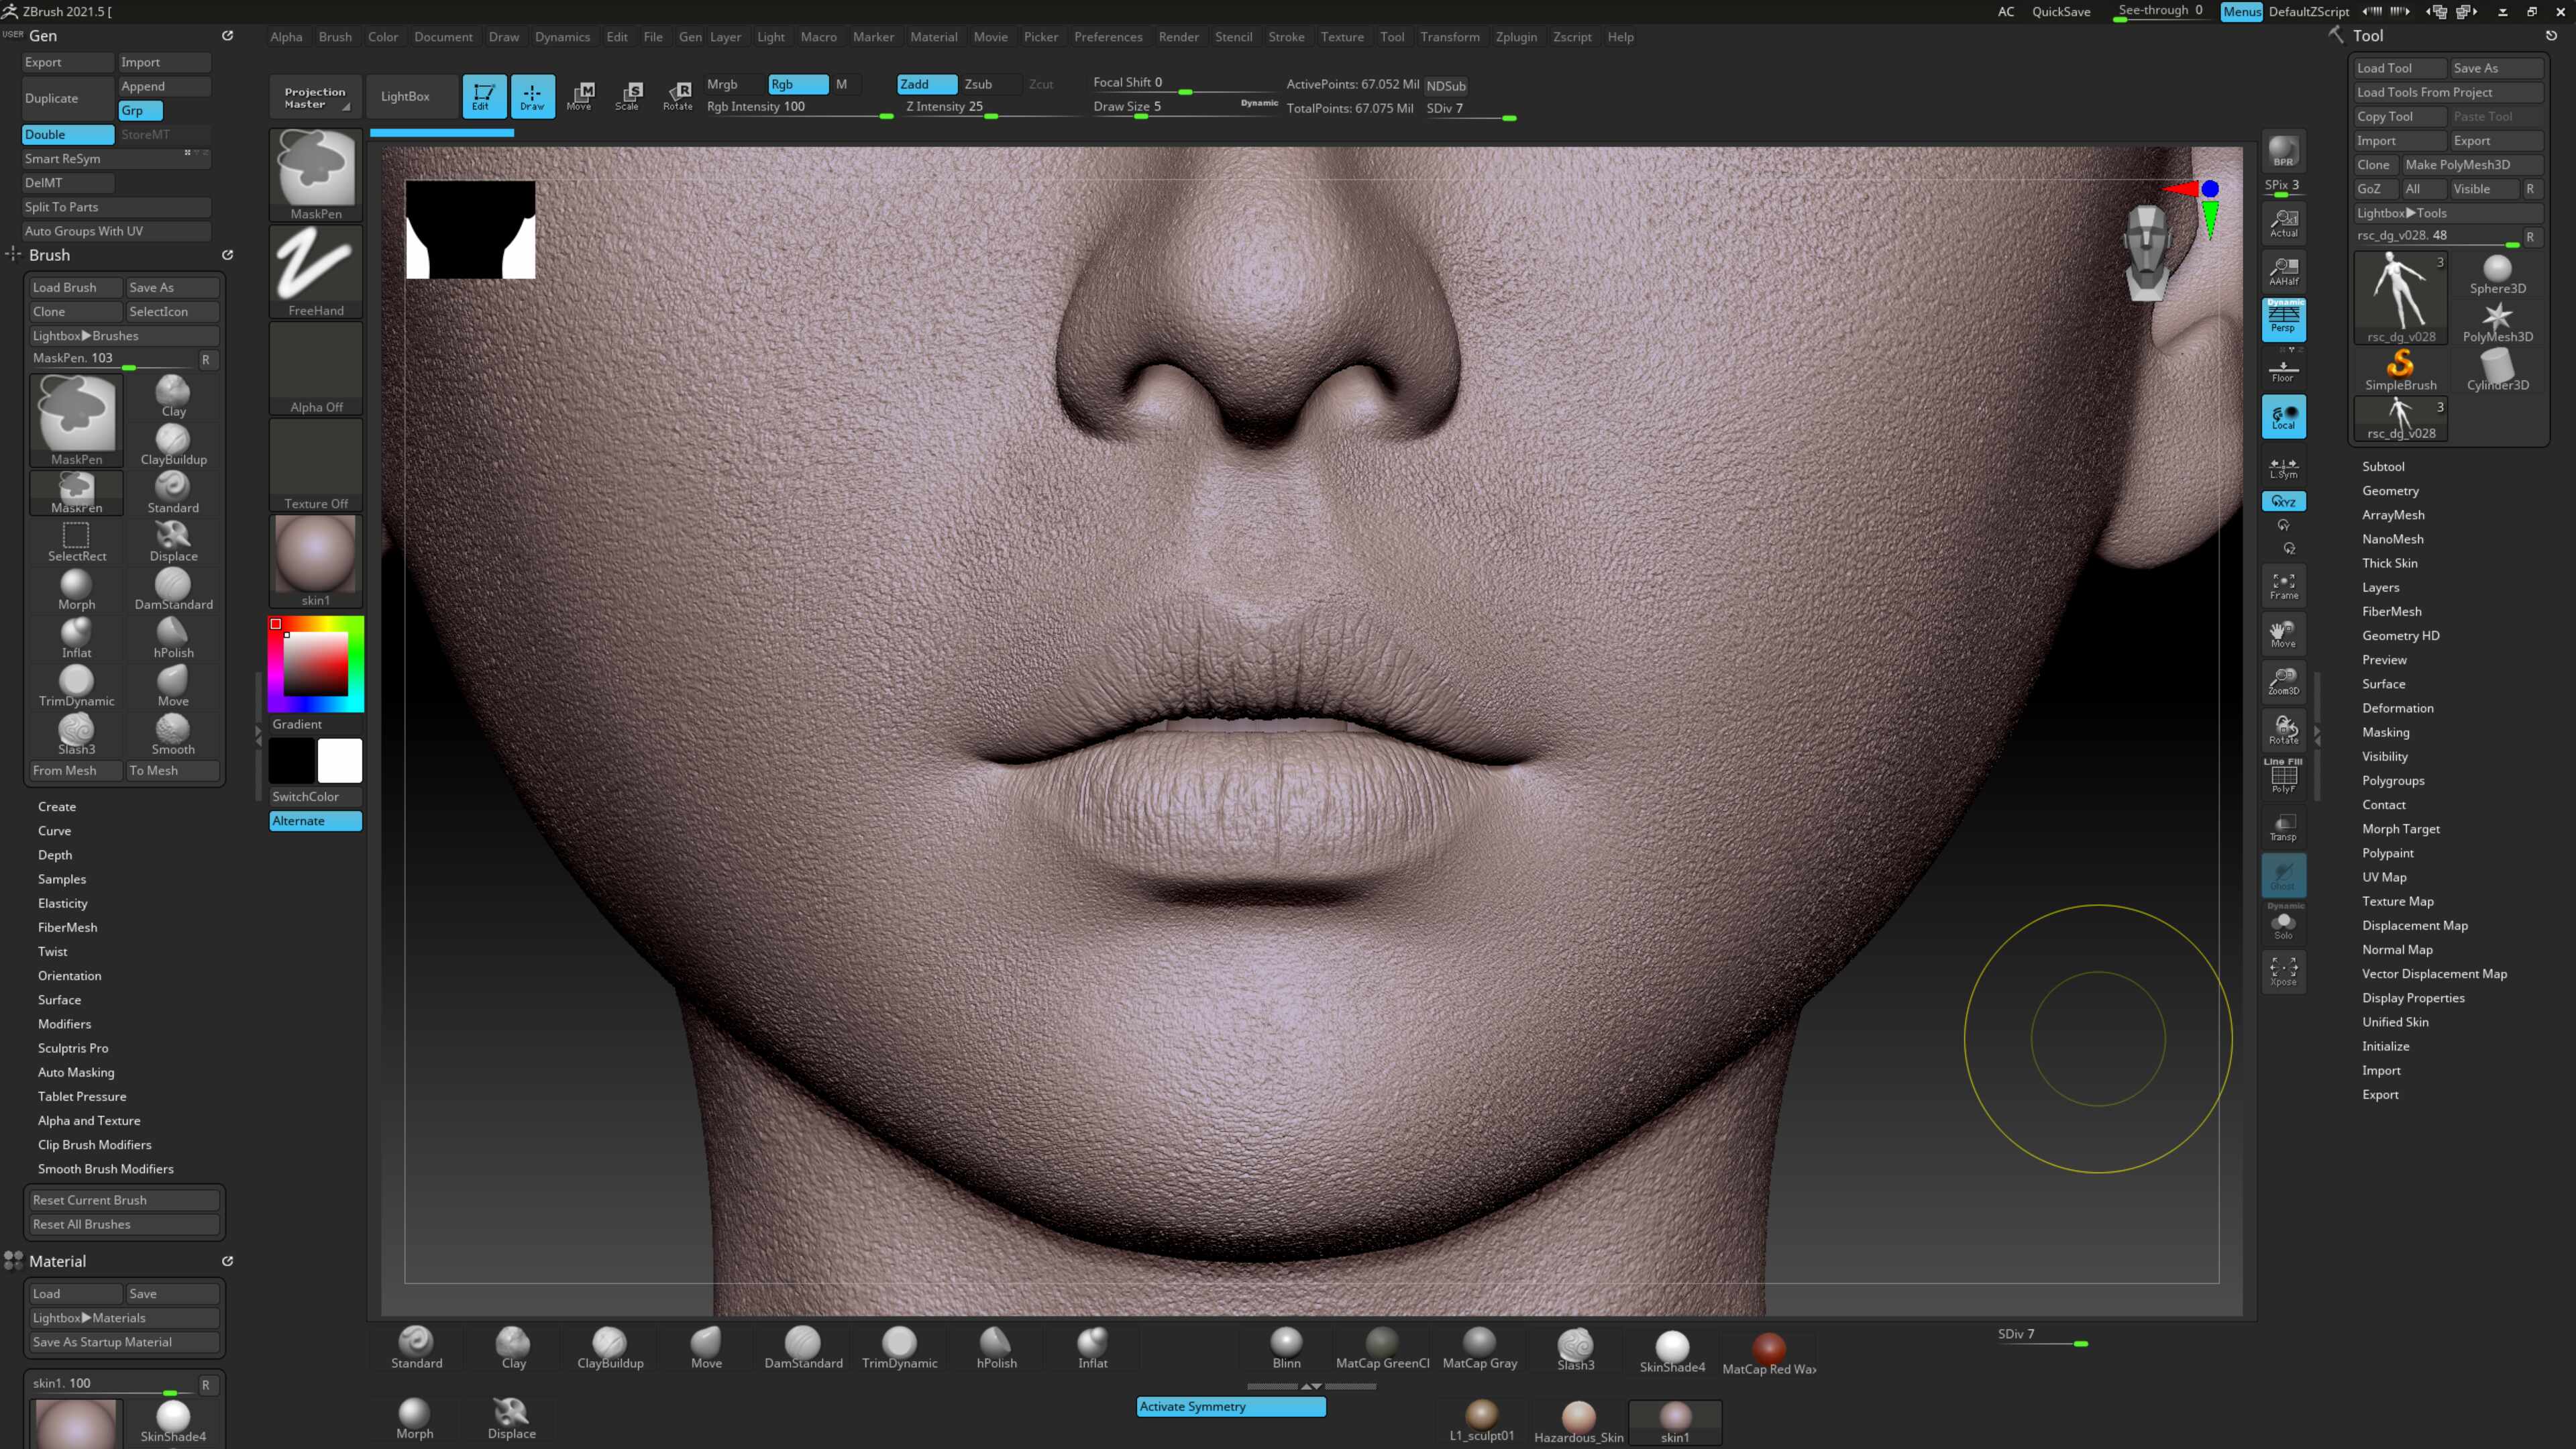
Task: Toggle Local transformations
Action: pyautogui.click(x=2283, y=416)
